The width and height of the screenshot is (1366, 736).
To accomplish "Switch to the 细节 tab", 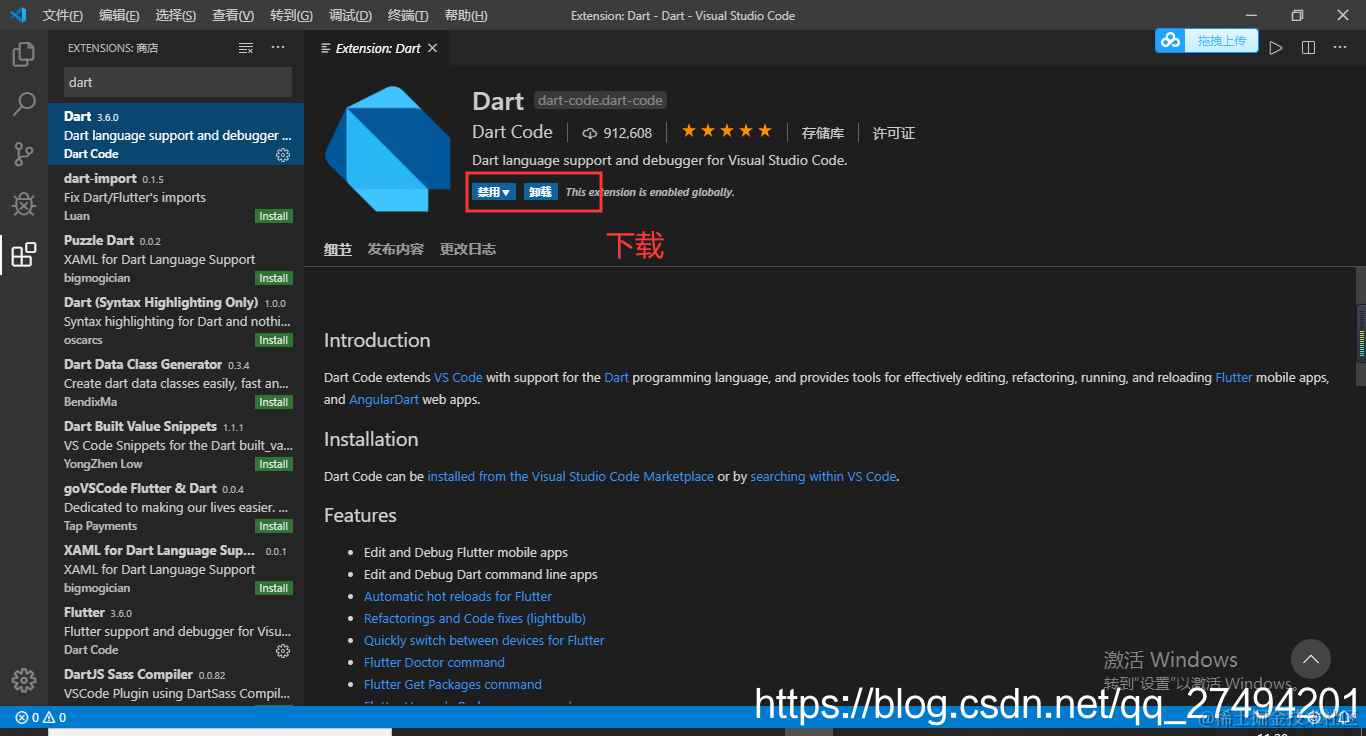I will (x=338, y=250).
